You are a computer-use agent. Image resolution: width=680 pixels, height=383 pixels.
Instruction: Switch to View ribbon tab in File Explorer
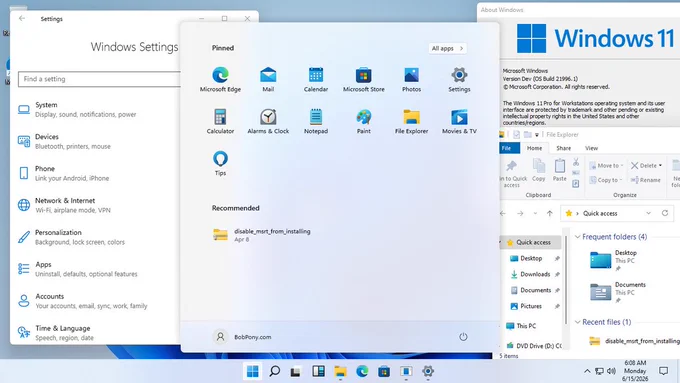[592, 148]
